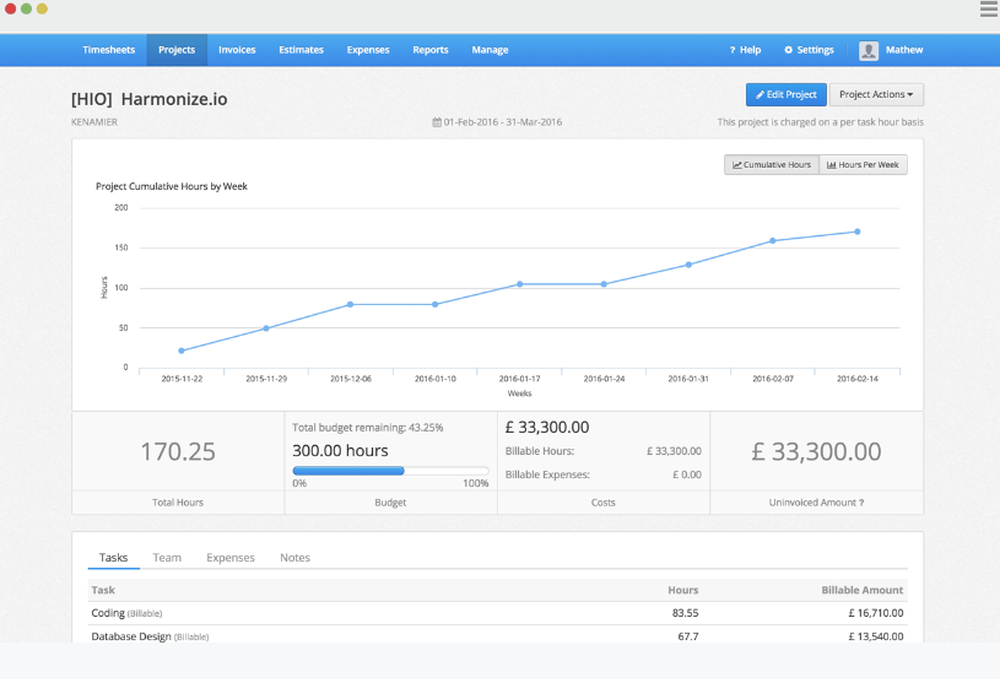The image size is (1000, 679).
Task: Click the 2016-01-17 chart data point
Action: coord(520,284)
